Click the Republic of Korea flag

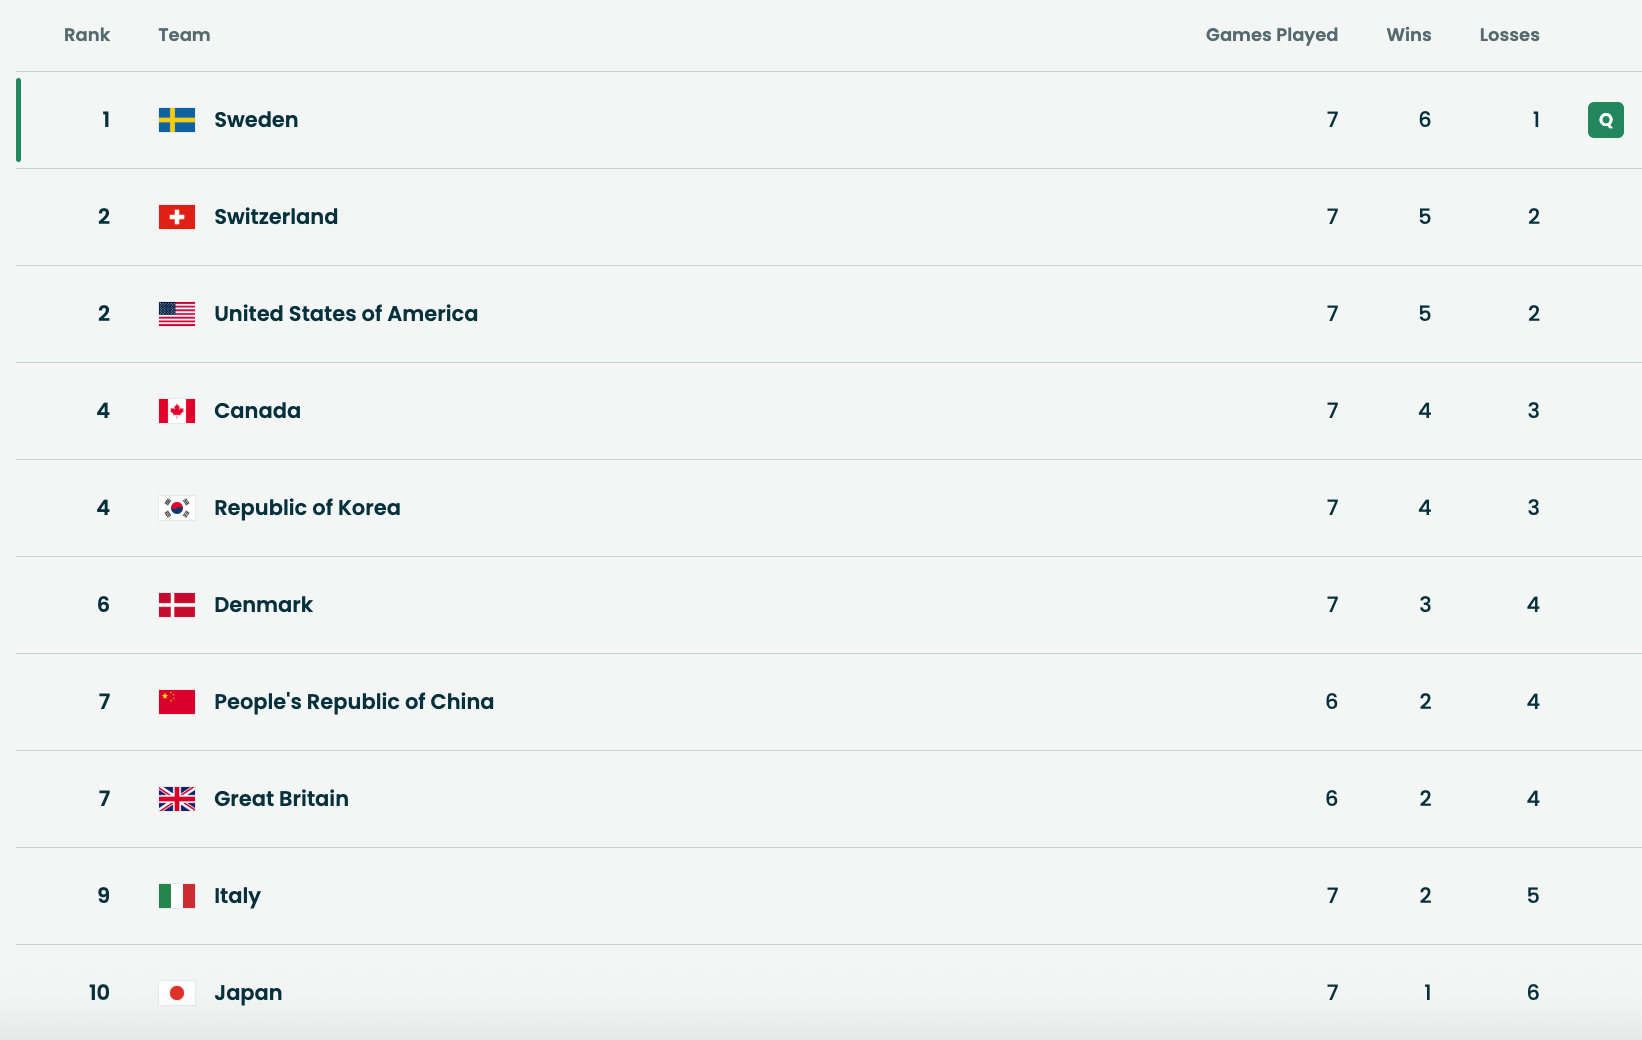[177, 508]
